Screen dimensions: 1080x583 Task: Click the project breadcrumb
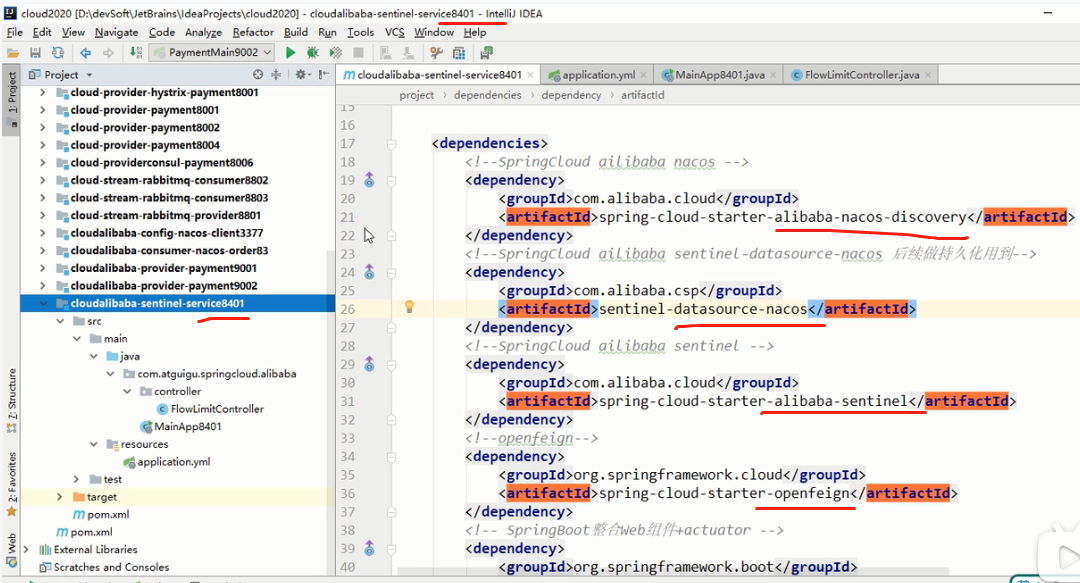click(x=417, y=95)
